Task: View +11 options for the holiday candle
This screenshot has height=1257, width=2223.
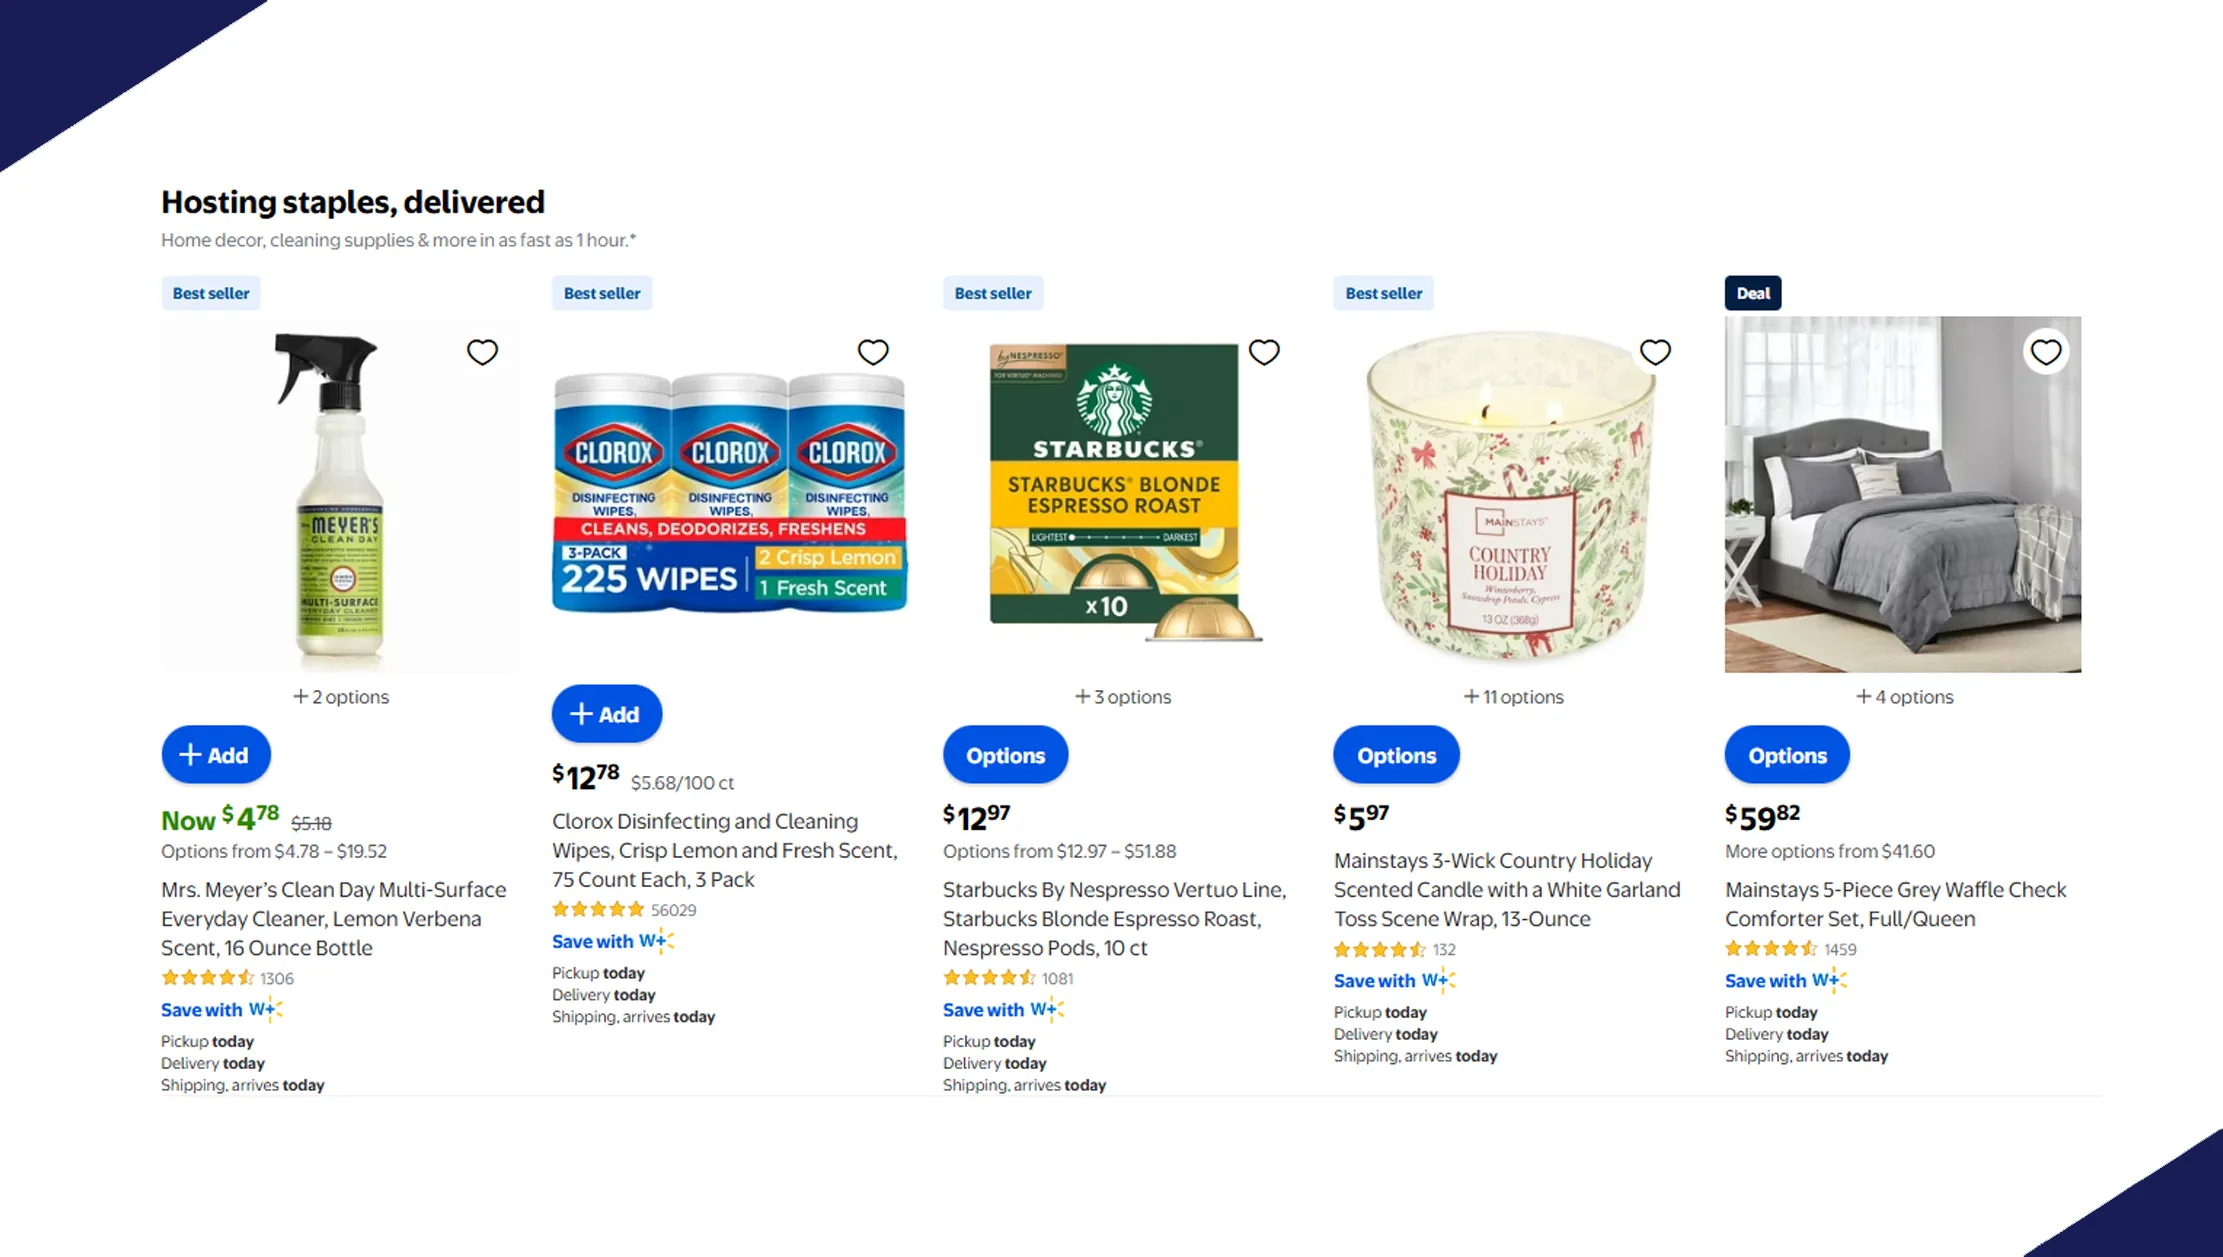Action: coord(1513,697)
